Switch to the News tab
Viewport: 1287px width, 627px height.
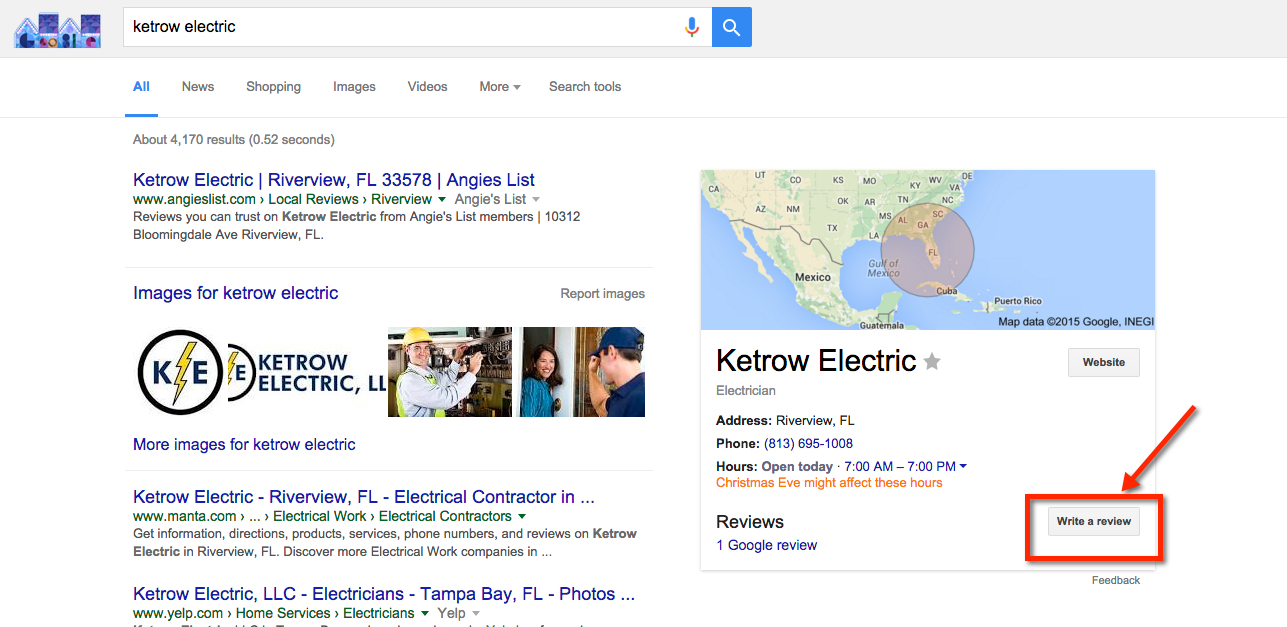tap(198, 87)
